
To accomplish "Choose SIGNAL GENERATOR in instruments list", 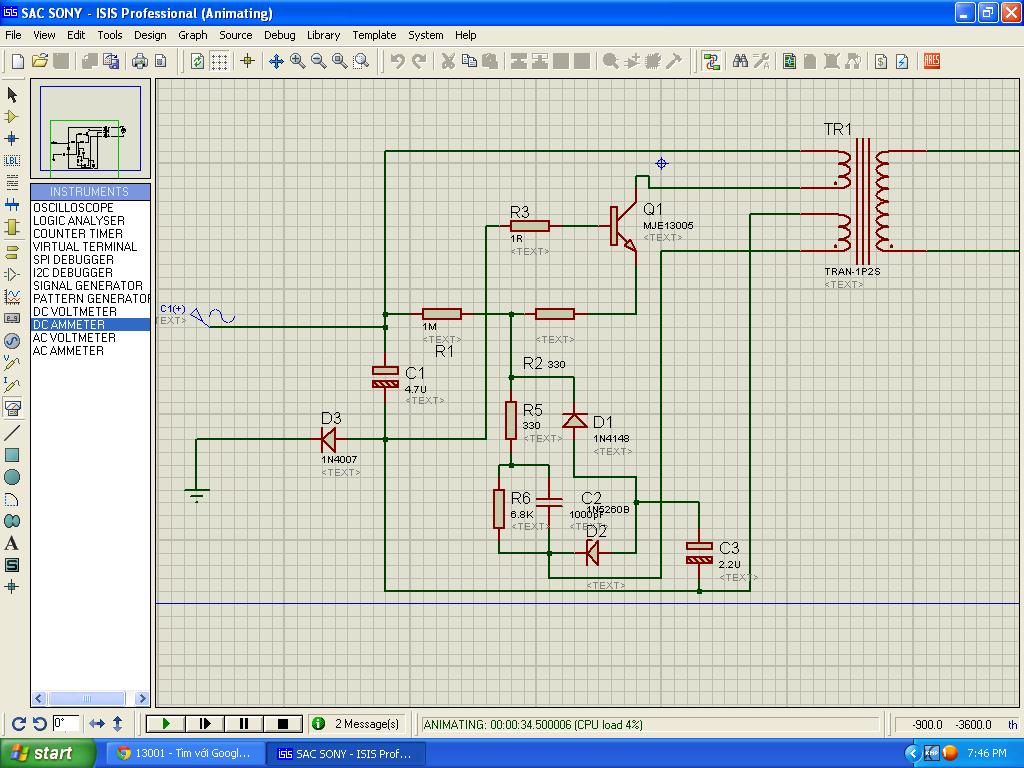I will click(x=87, y=286).
